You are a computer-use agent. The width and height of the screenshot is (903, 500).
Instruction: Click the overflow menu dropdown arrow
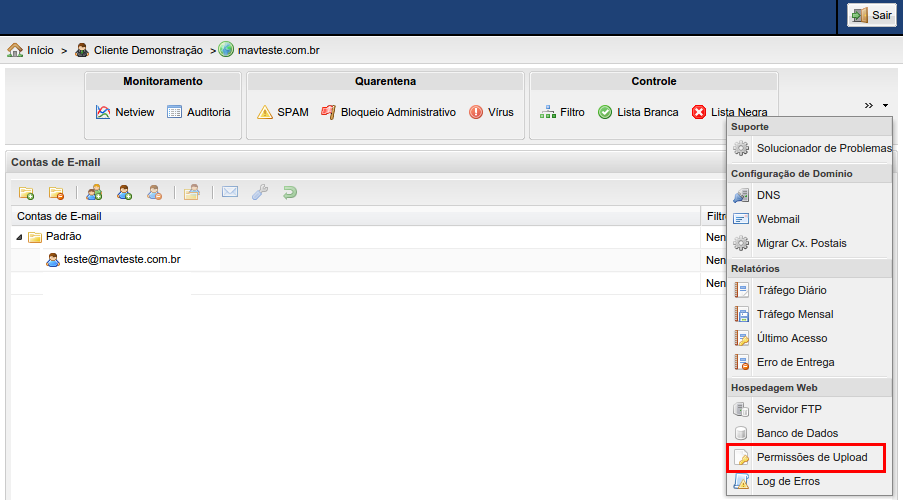(885, 105)
